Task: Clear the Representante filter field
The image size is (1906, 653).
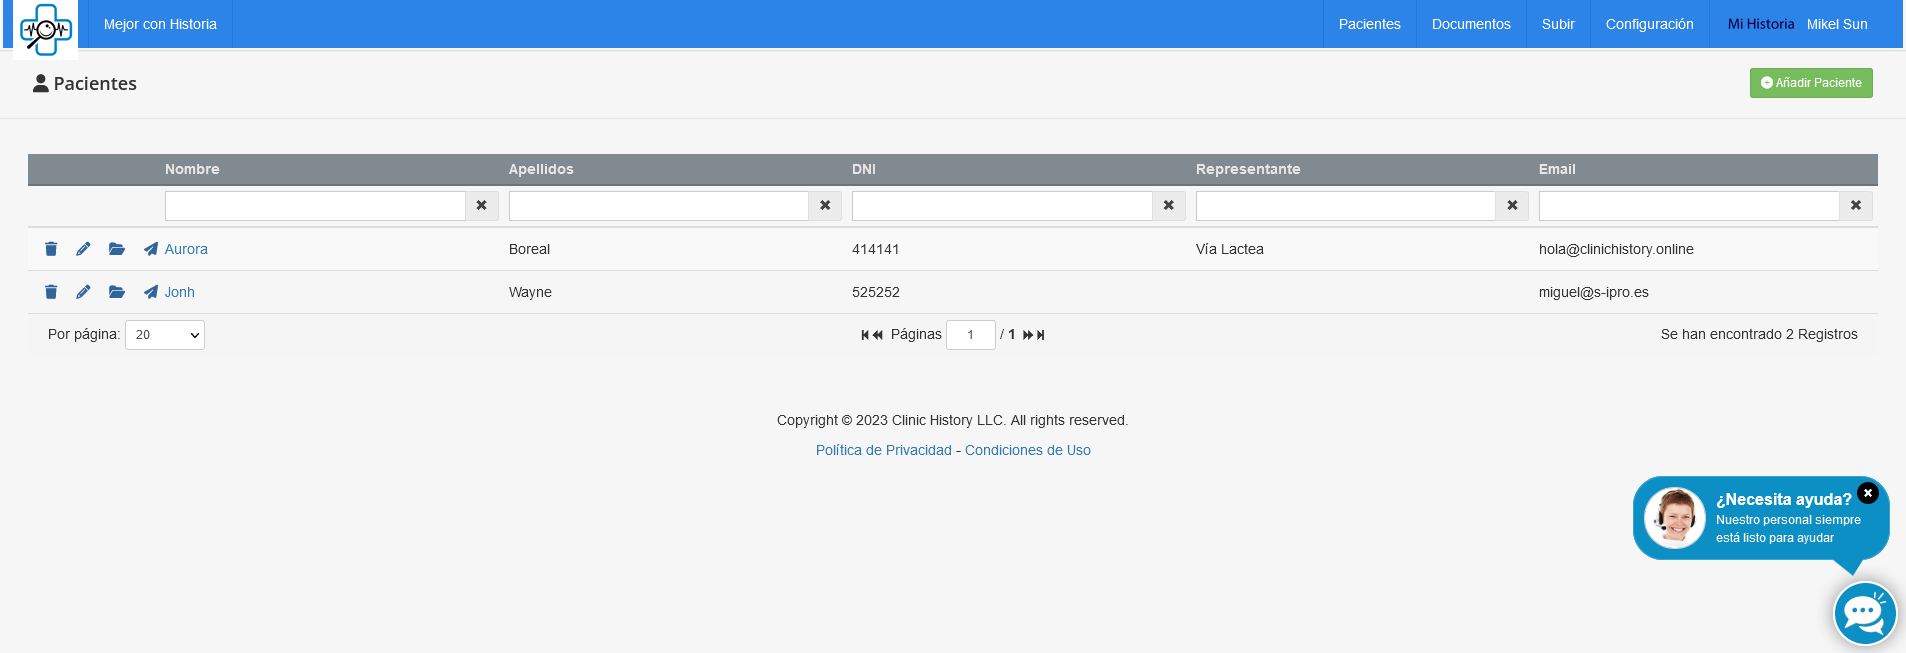Action: [x=1512, y=206]
